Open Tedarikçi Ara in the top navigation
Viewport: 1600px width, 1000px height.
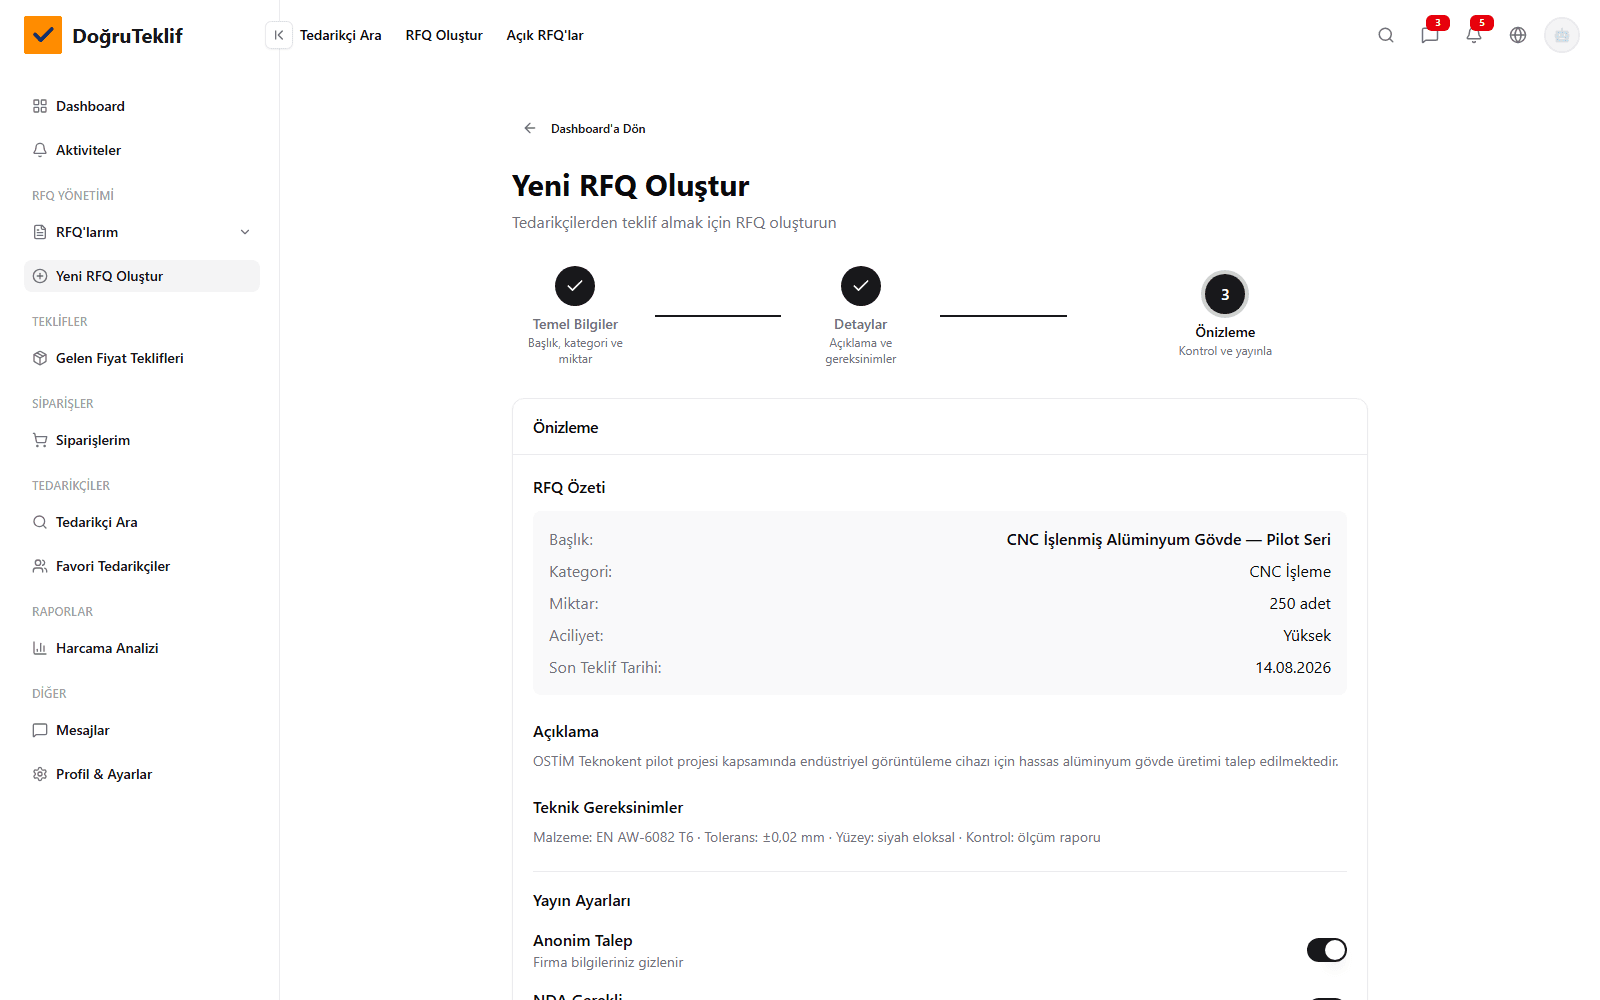(x=341, y=35)
